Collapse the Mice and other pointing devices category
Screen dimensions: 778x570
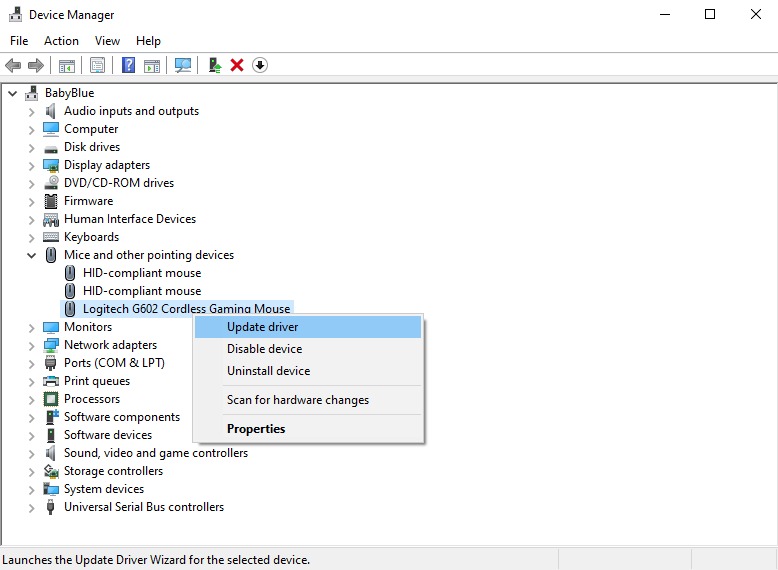31,255
